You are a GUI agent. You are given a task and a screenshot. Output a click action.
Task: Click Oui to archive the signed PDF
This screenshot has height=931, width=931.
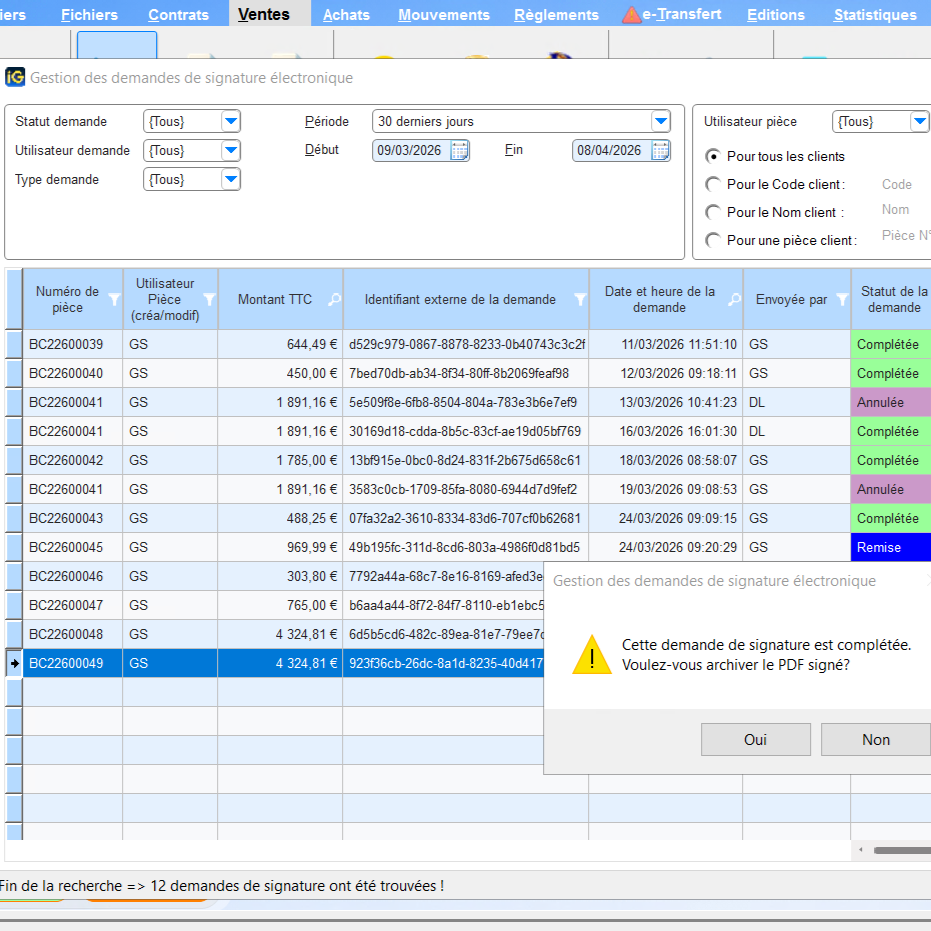click(755, 740)
